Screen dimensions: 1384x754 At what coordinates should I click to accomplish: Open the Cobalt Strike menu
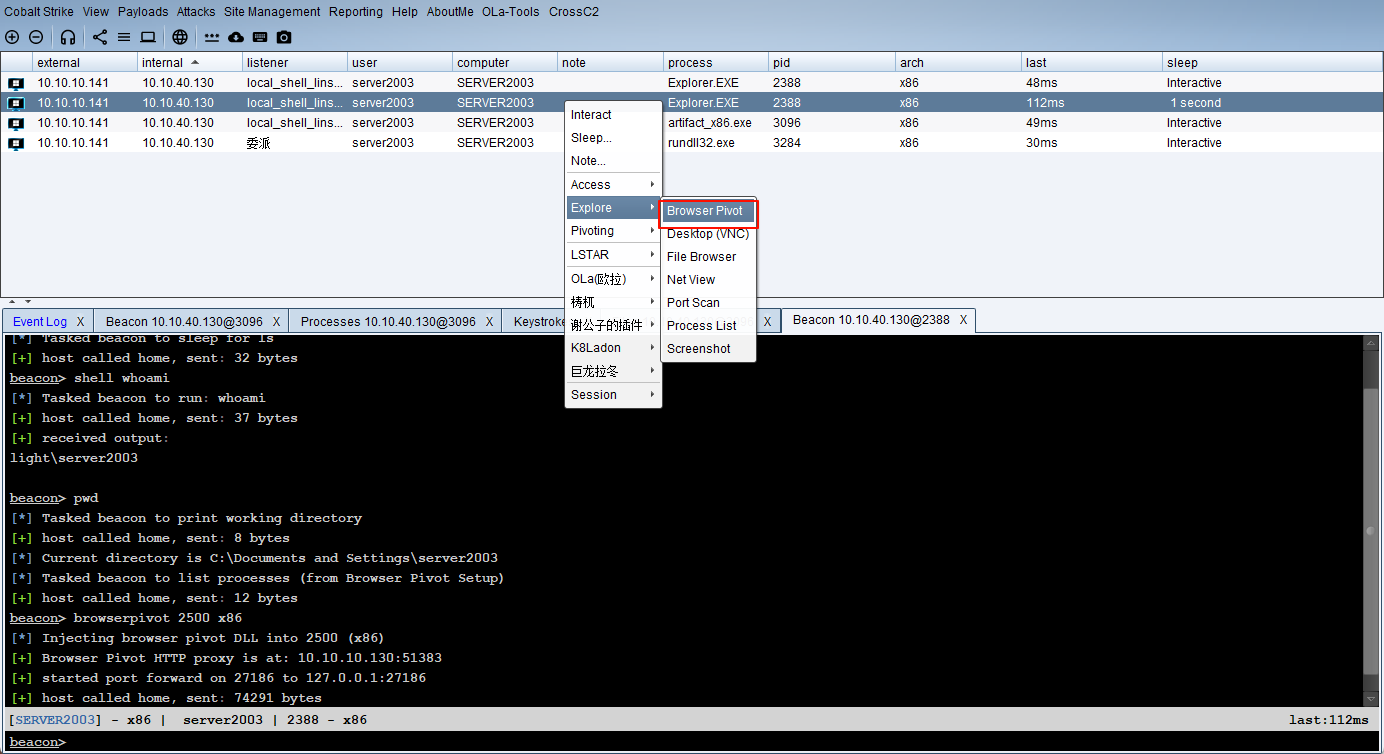39,12
